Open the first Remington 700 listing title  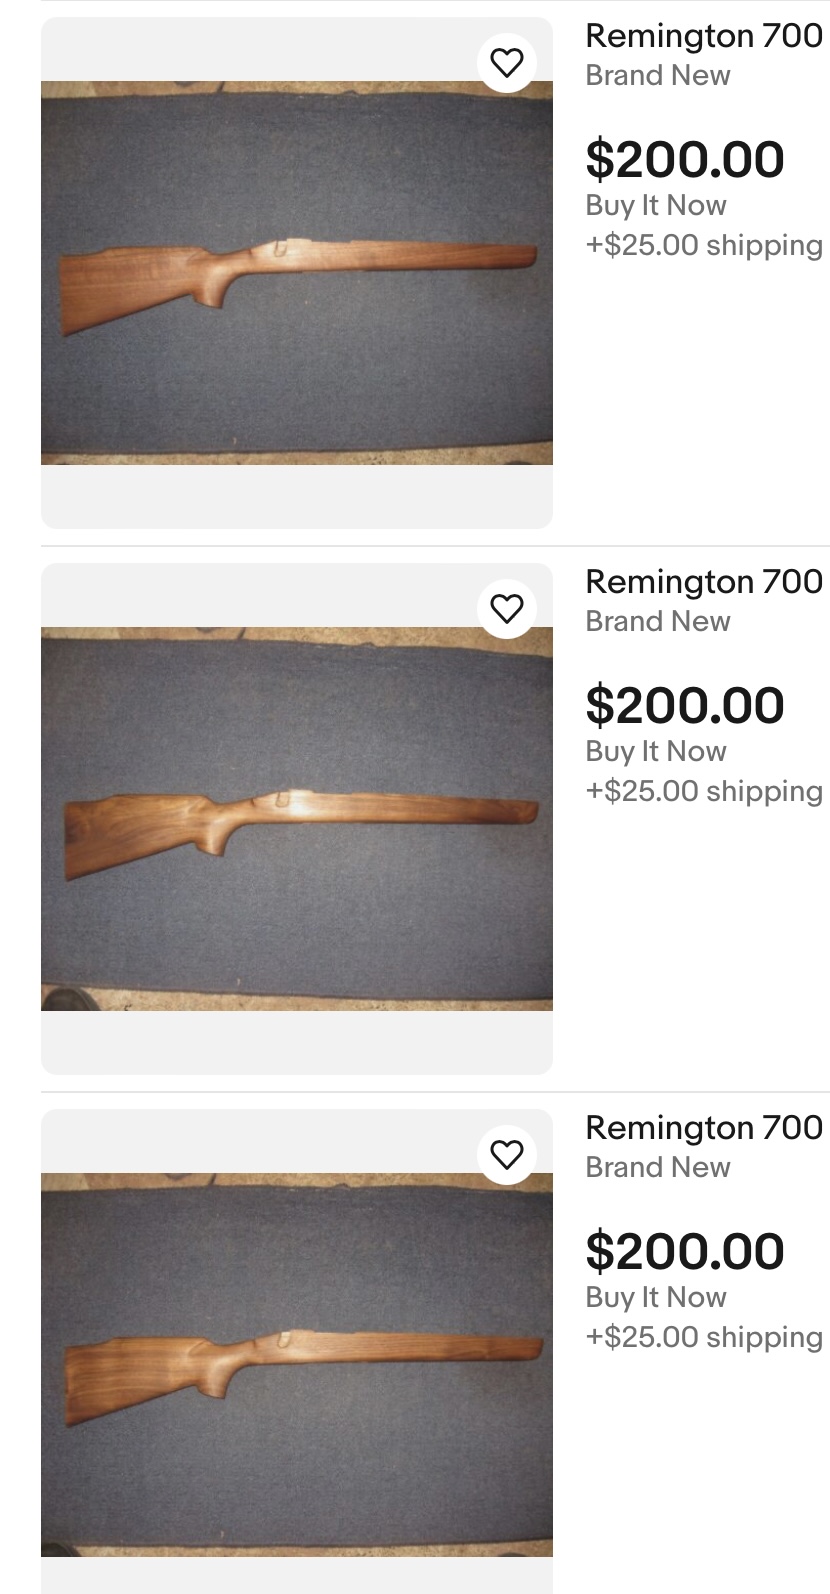click(x=703, y=36)
